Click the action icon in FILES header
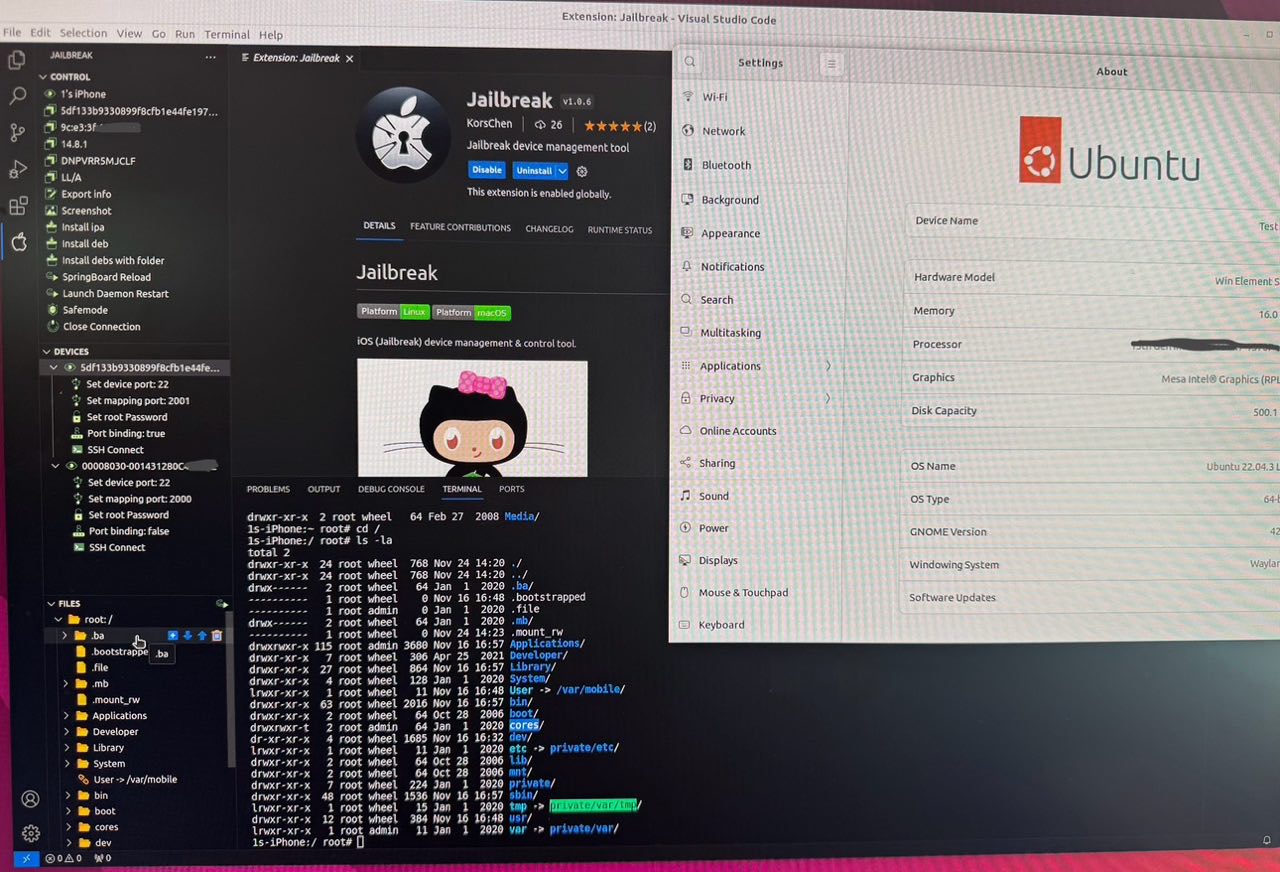 point(222,604)
